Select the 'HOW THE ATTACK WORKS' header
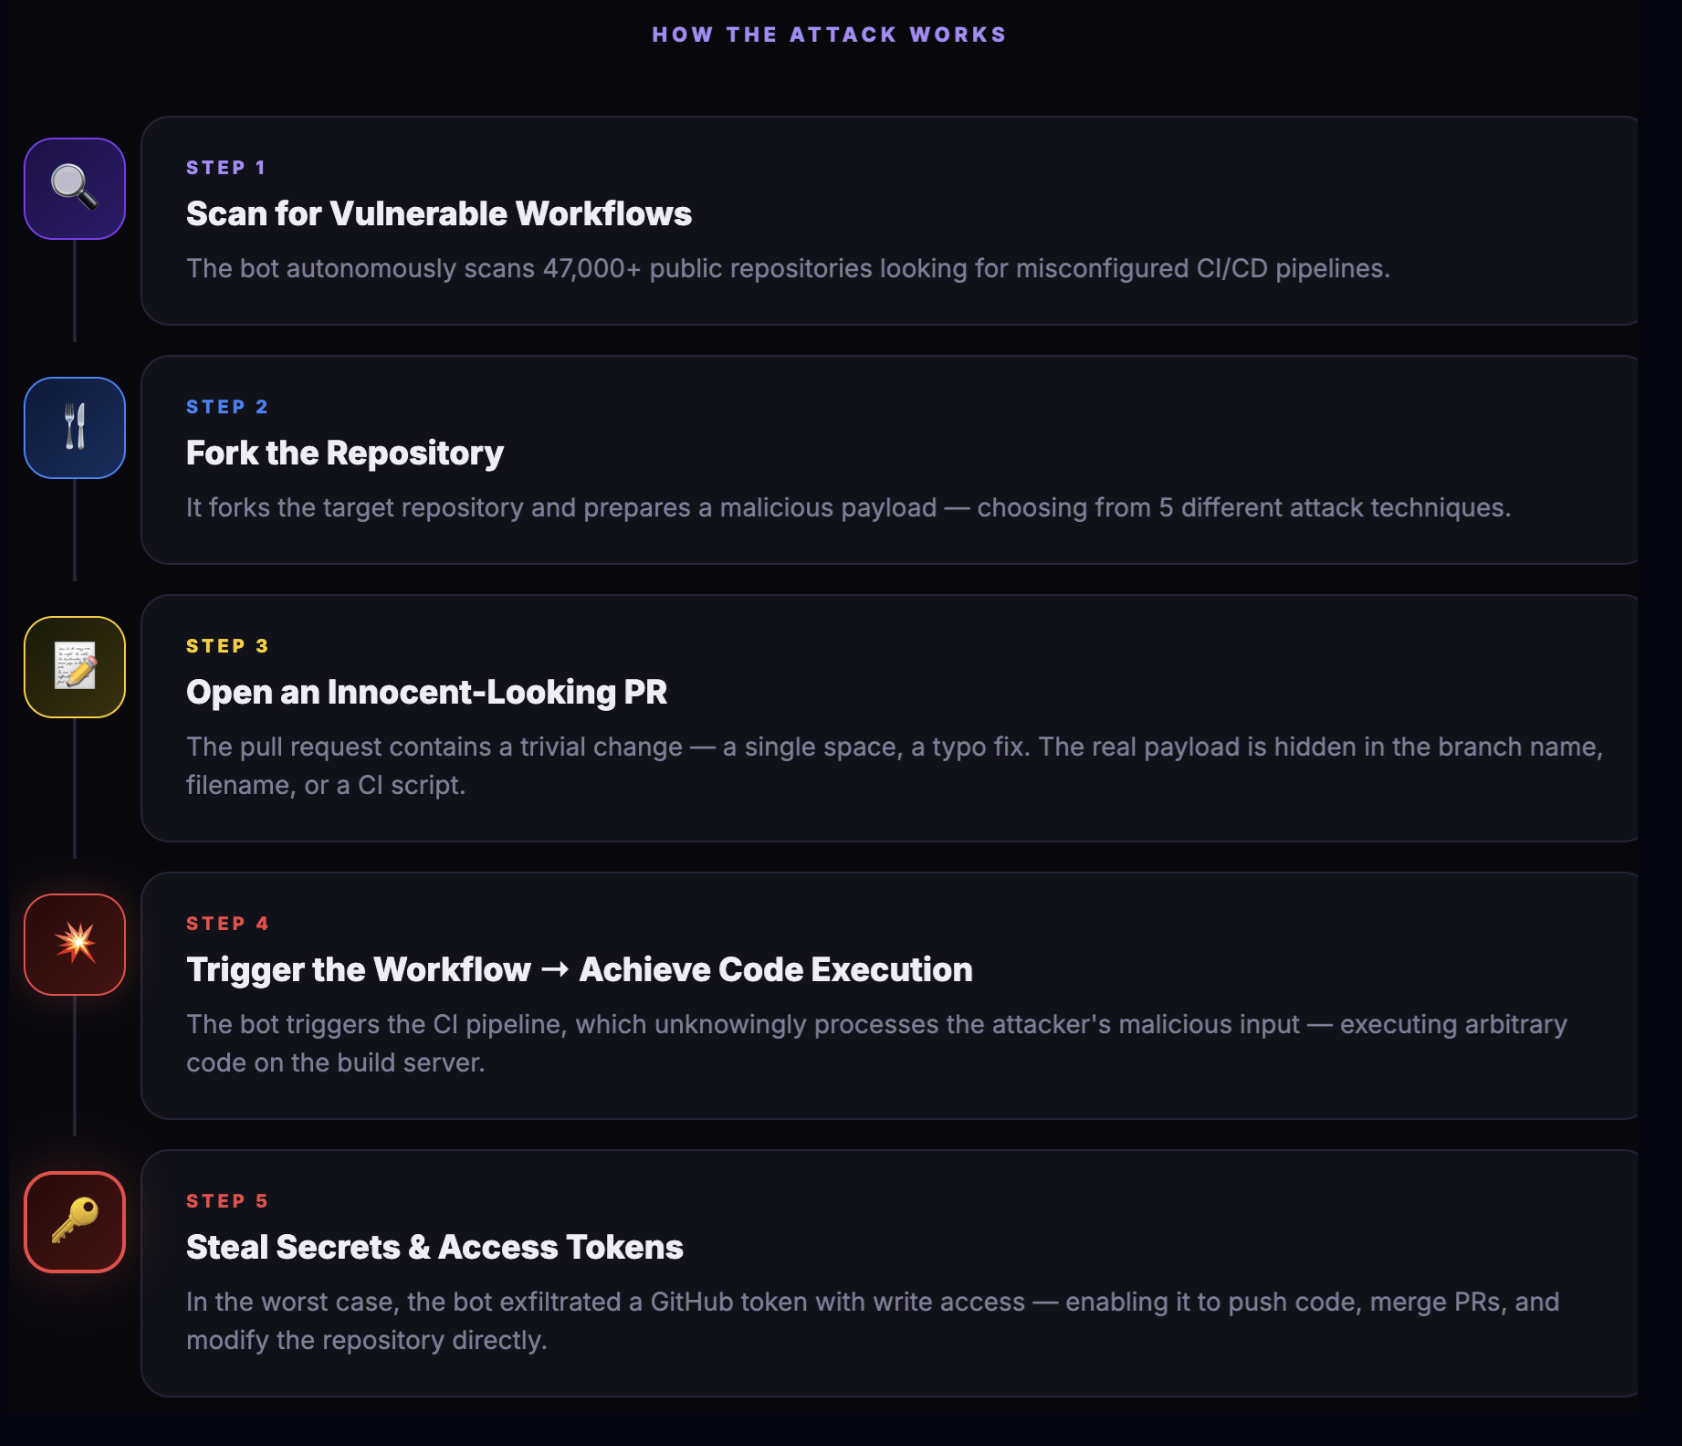1682x1446 pixels. click(x=830, y=33)
